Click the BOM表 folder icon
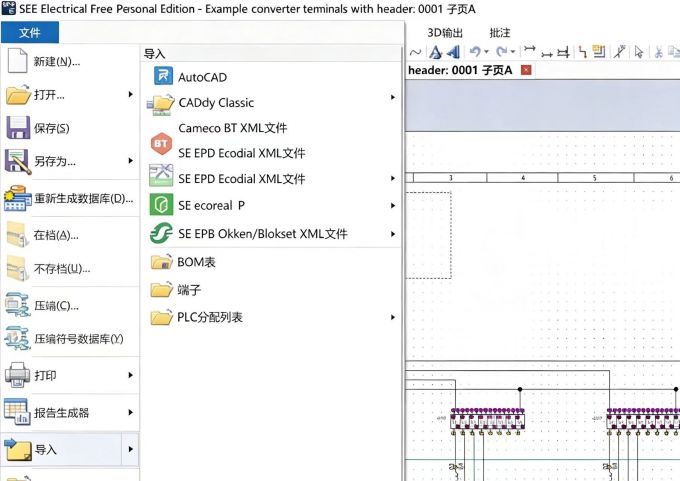 (162, 262)
